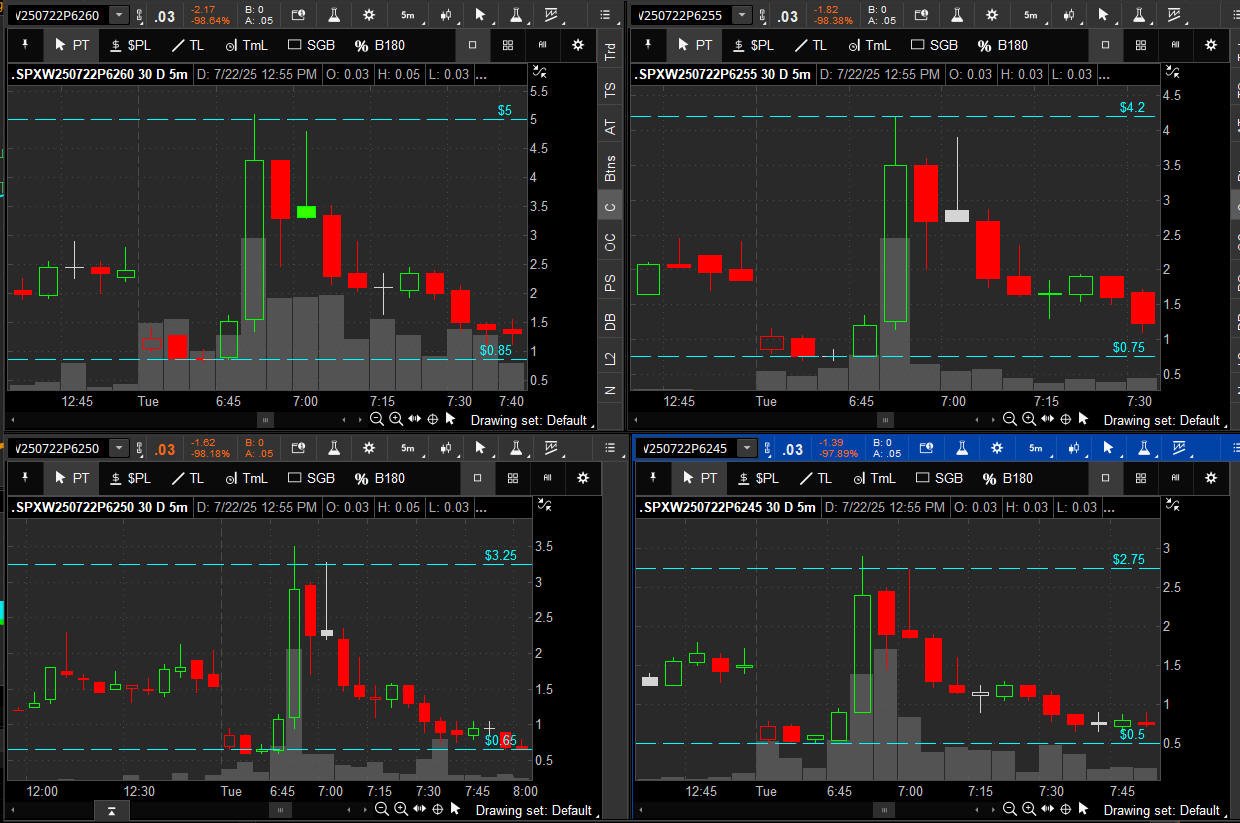Select the SGB rectangle tool in the P6245 chart

click(940, 478)
